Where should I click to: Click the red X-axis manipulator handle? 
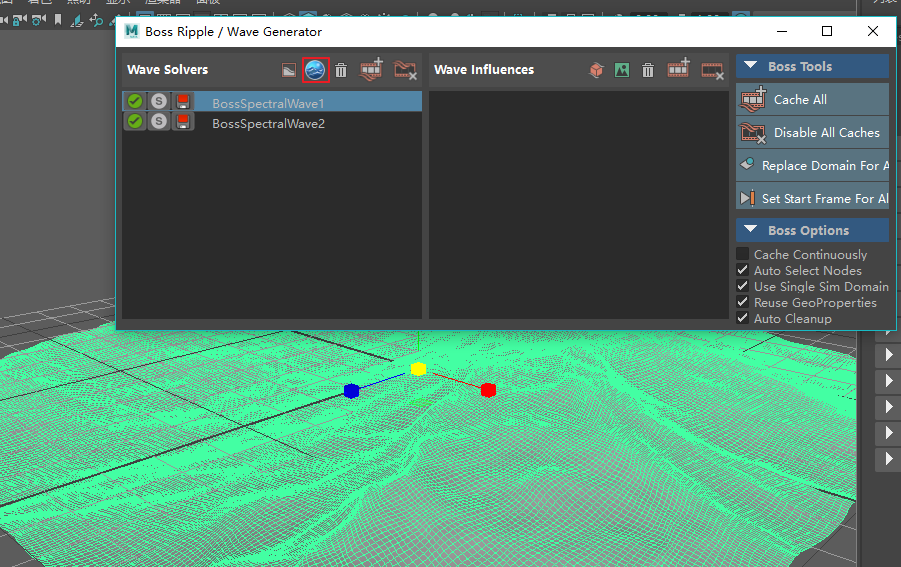click(488, 390)
